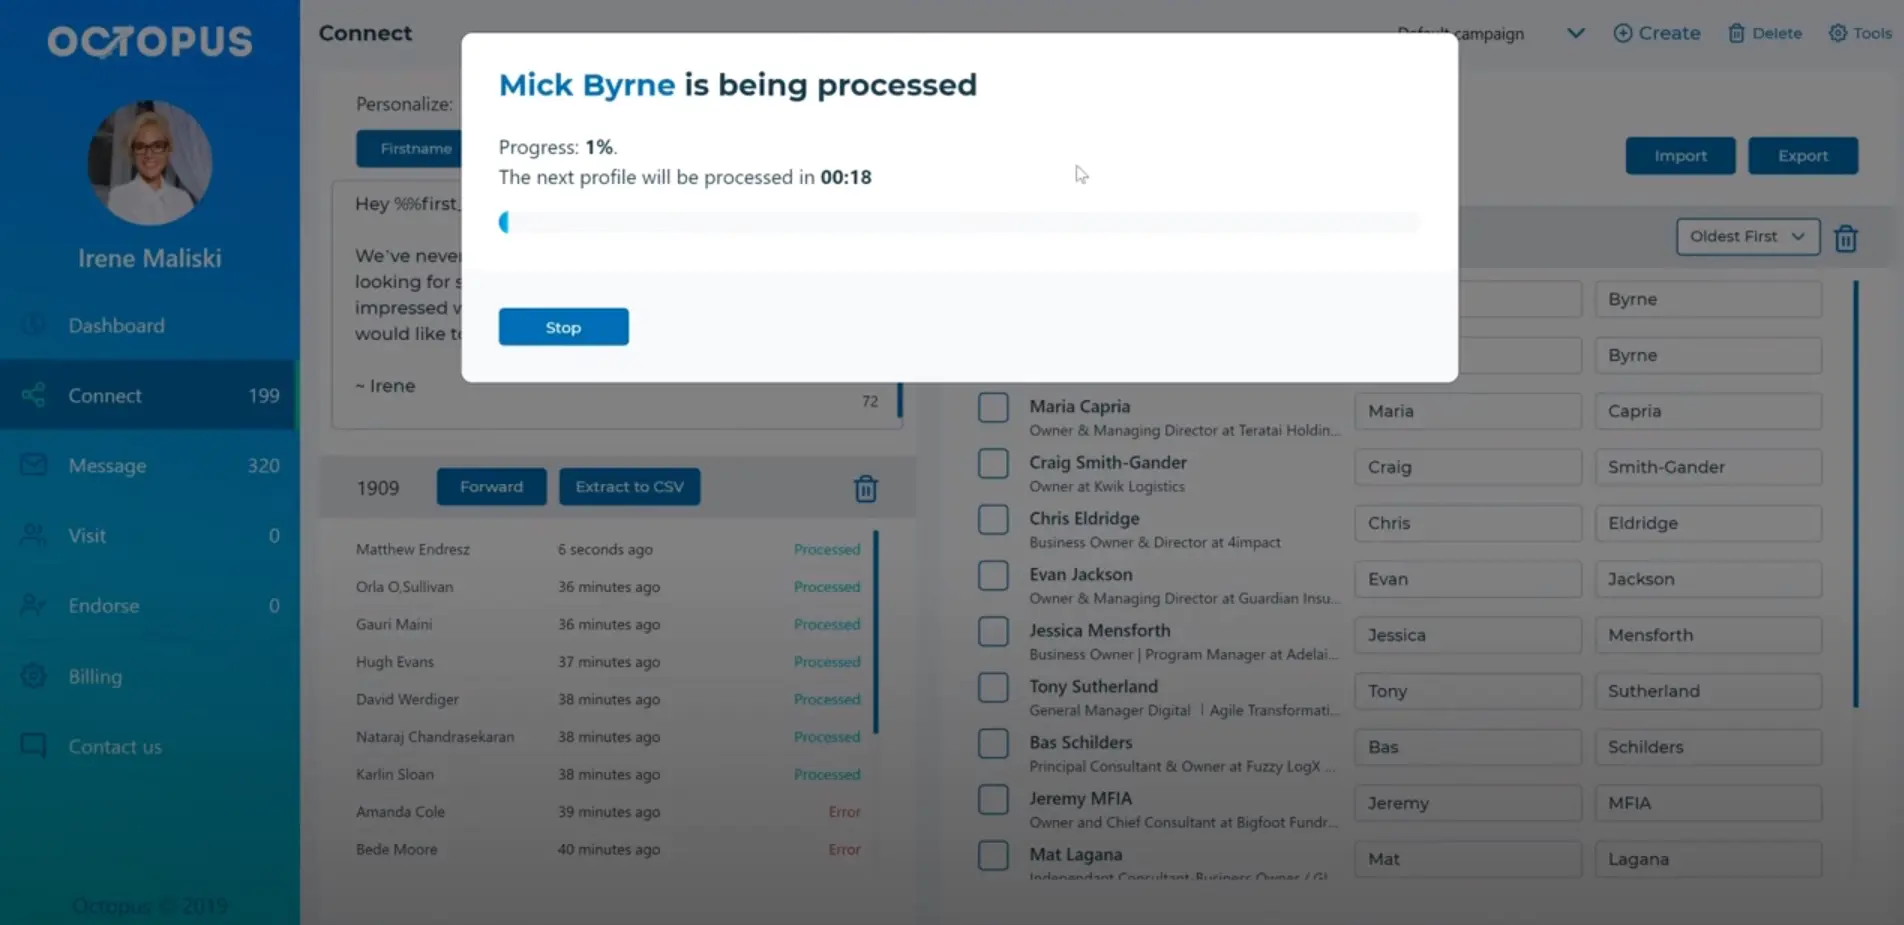Select Evan Jackson's checkbox

click(992, 575)
